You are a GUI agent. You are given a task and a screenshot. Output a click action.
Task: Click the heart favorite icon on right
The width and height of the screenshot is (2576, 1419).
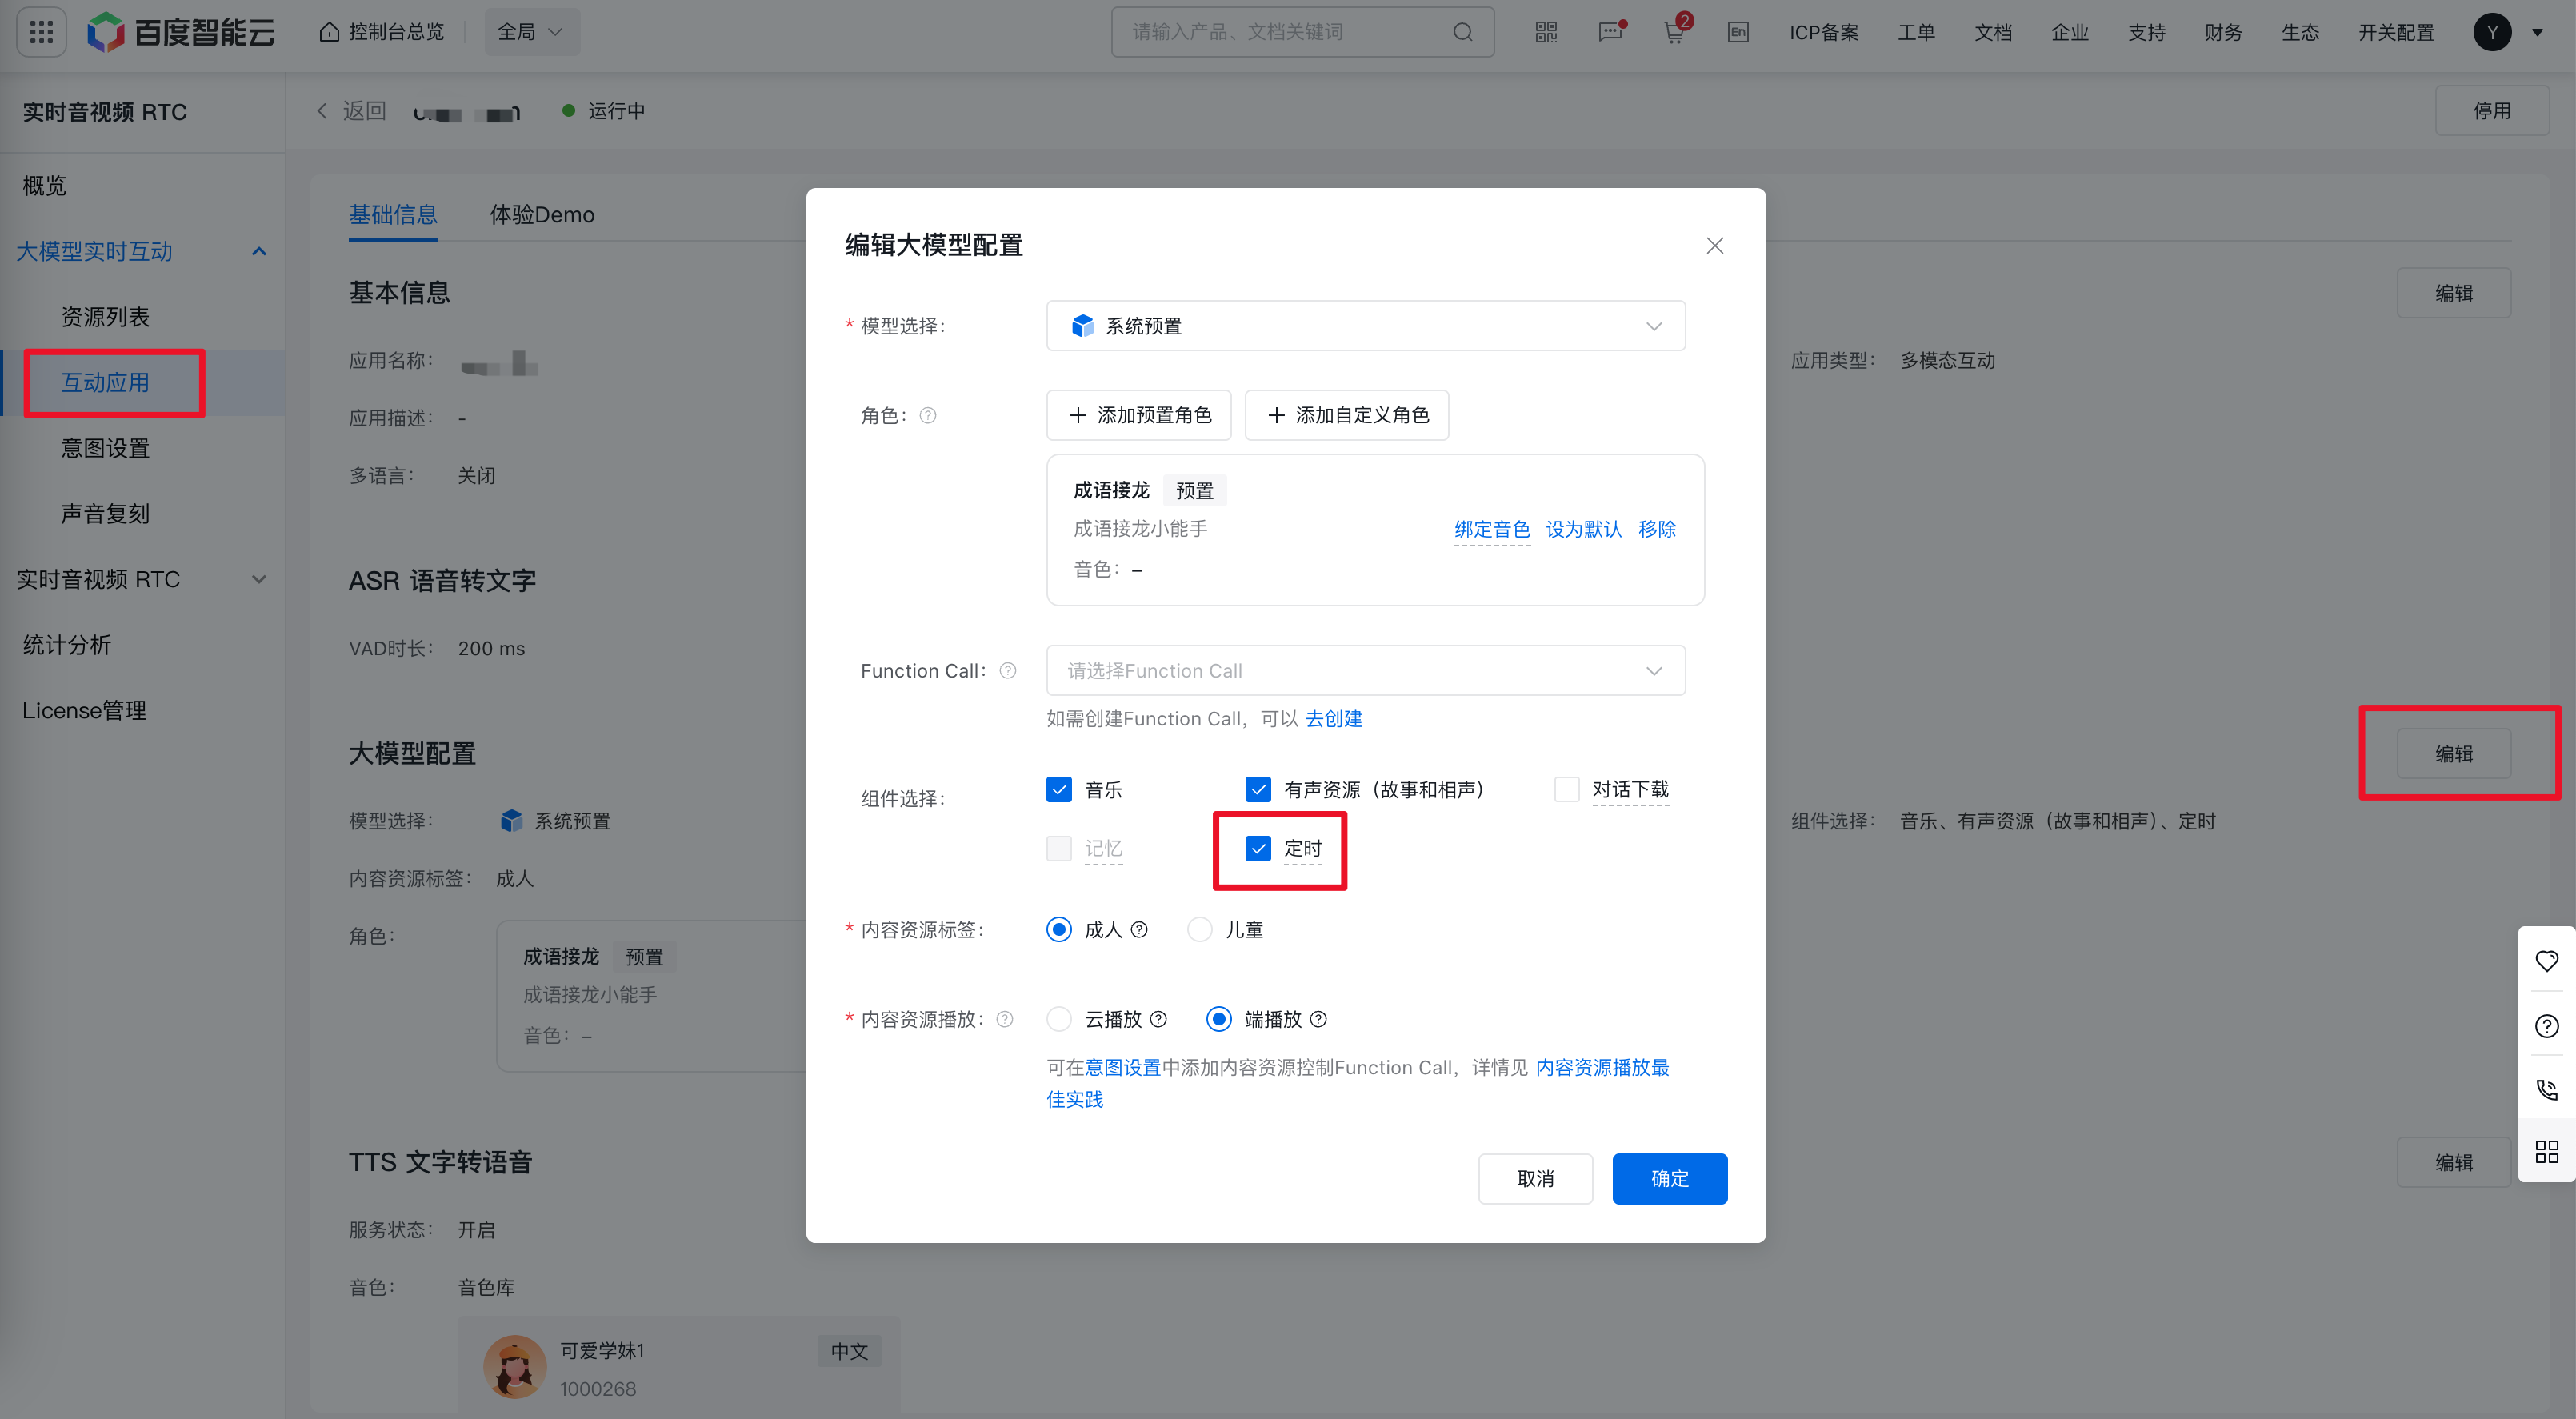click(x=2546, y=961)
